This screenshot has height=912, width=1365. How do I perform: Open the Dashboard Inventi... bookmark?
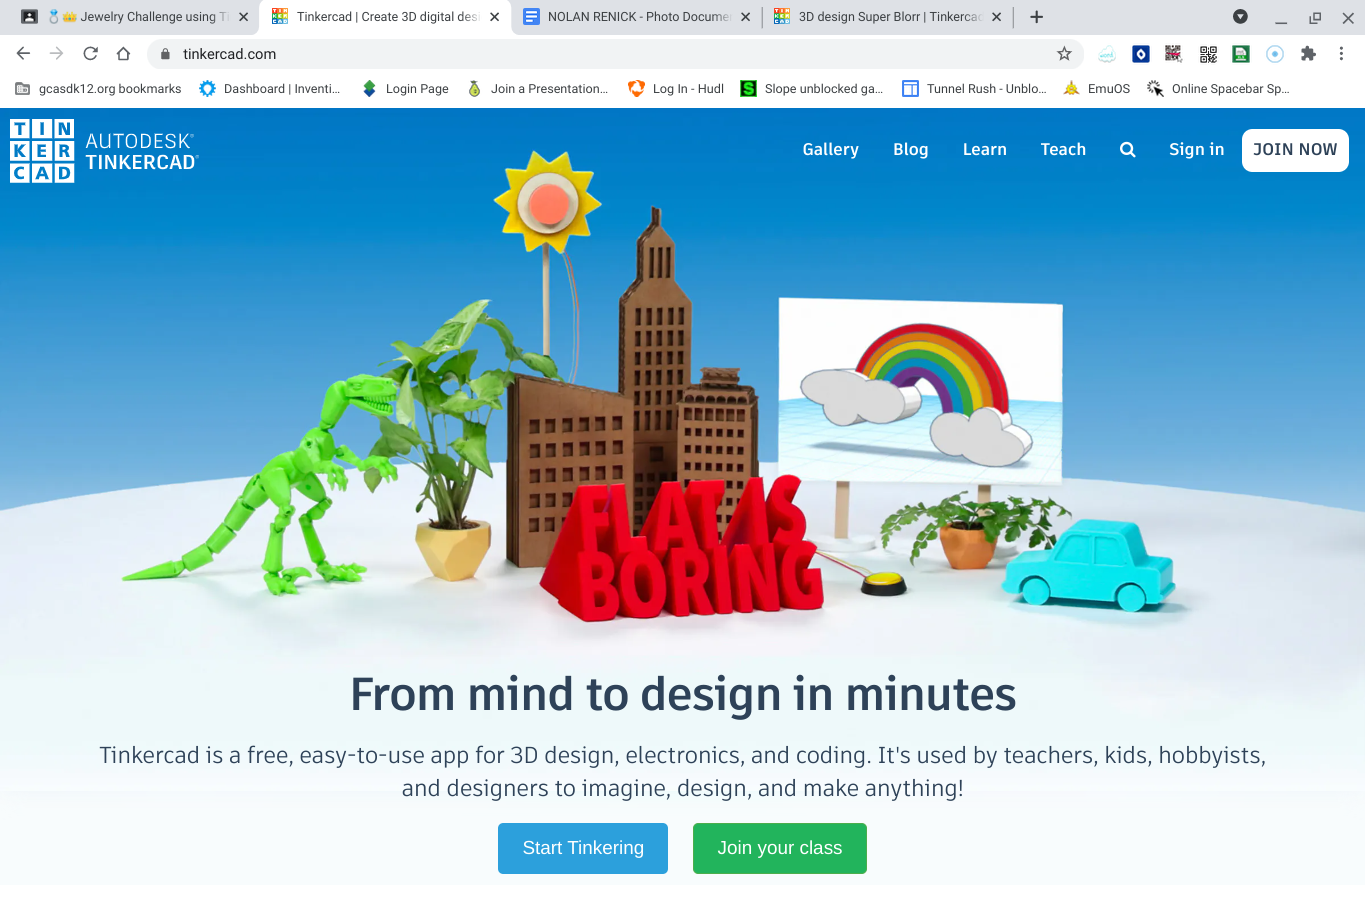(x=269, y=89)
